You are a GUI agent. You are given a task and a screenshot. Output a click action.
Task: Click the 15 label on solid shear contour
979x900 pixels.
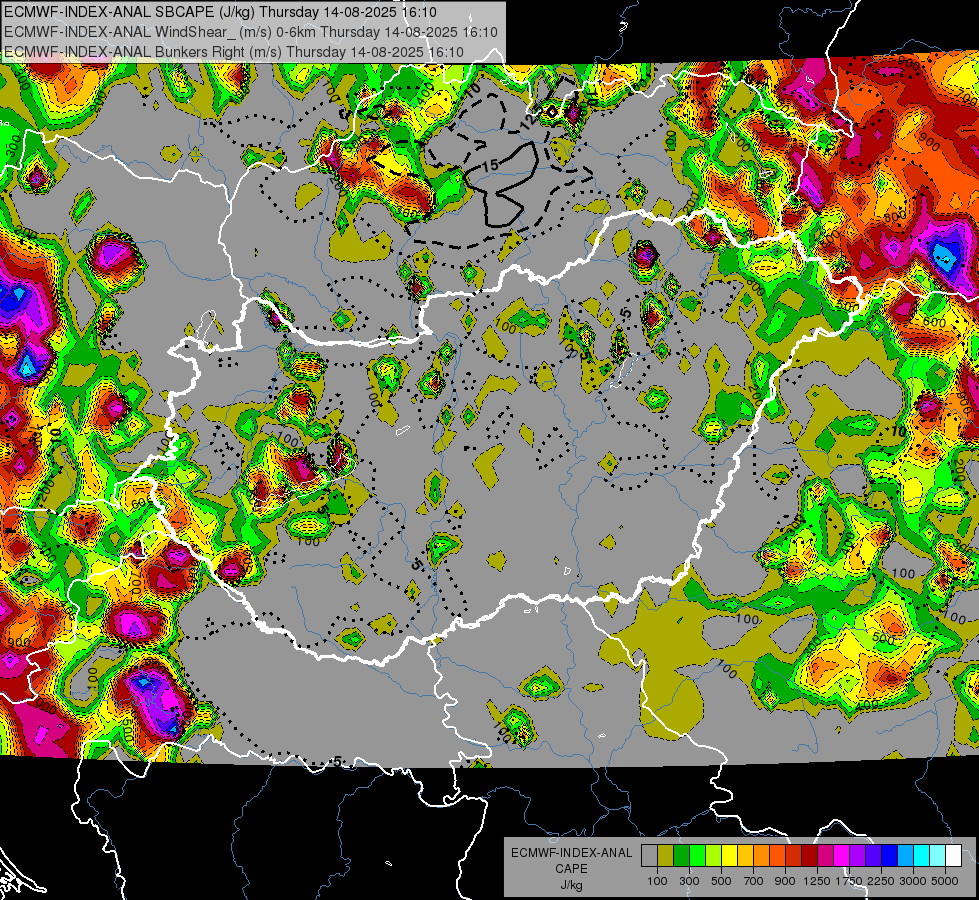tap(491, 165)
